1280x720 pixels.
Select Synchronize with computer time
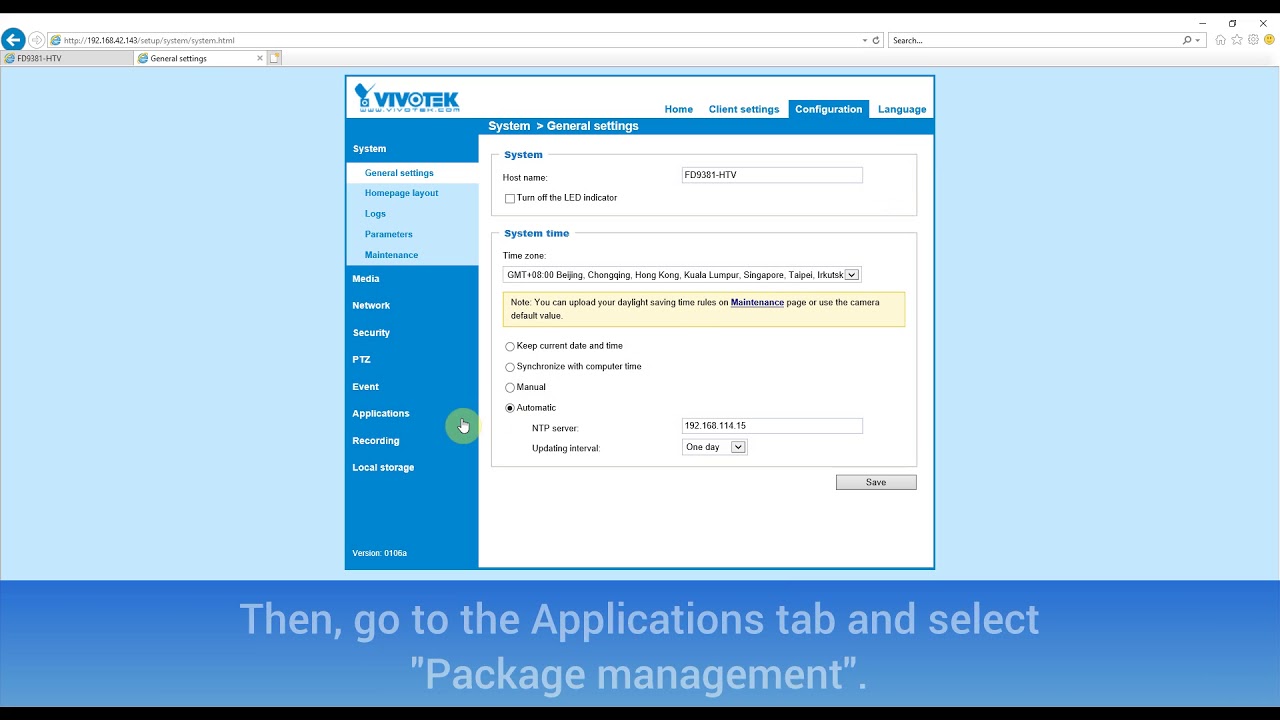coord(510,368)
